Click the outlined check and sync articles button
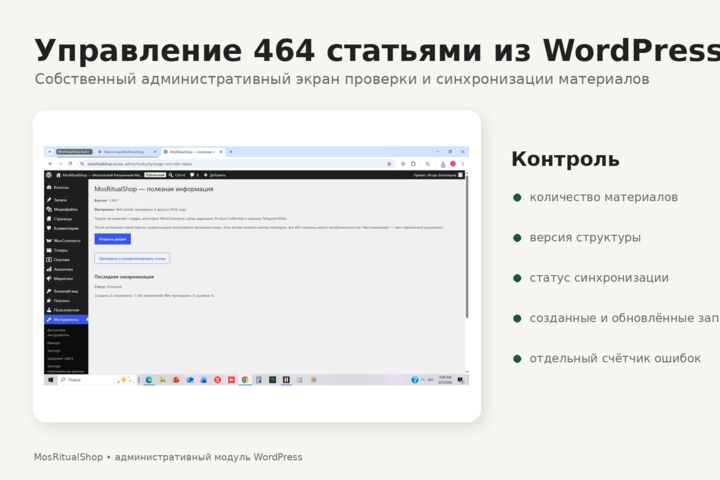Screen dimensions: 720x480 (132, 259)
